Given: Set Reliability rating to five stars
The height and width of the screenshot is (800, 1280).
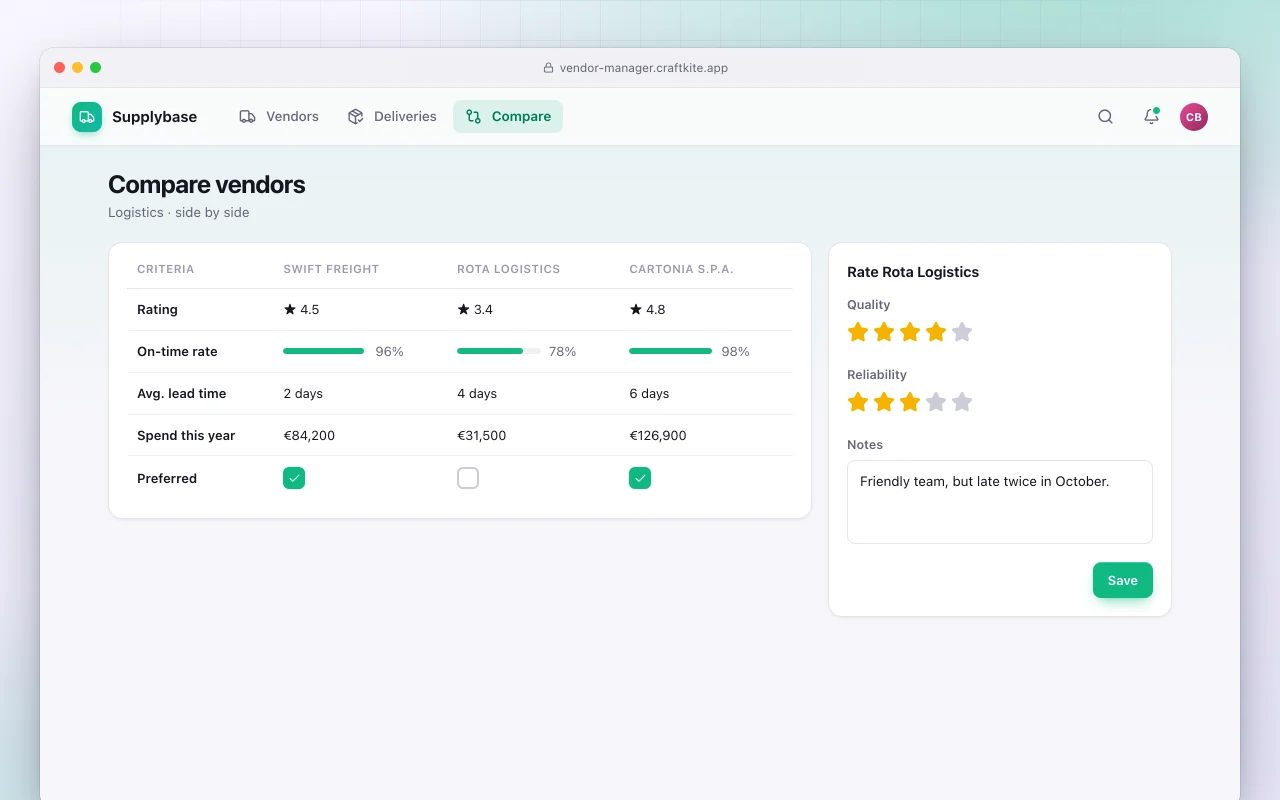Looking at the screenshot, I should click(962, 402).
